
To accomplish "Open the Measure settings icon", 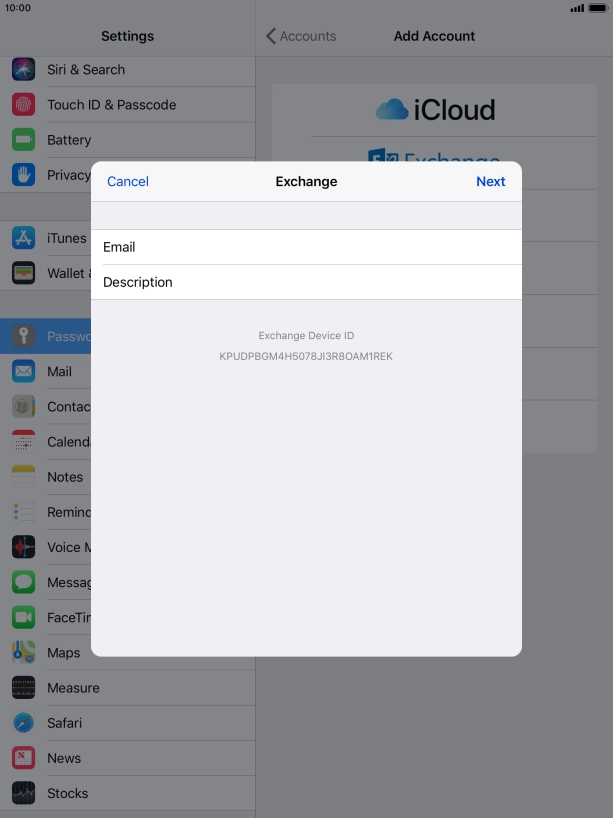I will pyautogui.click(x=23, y=688).
